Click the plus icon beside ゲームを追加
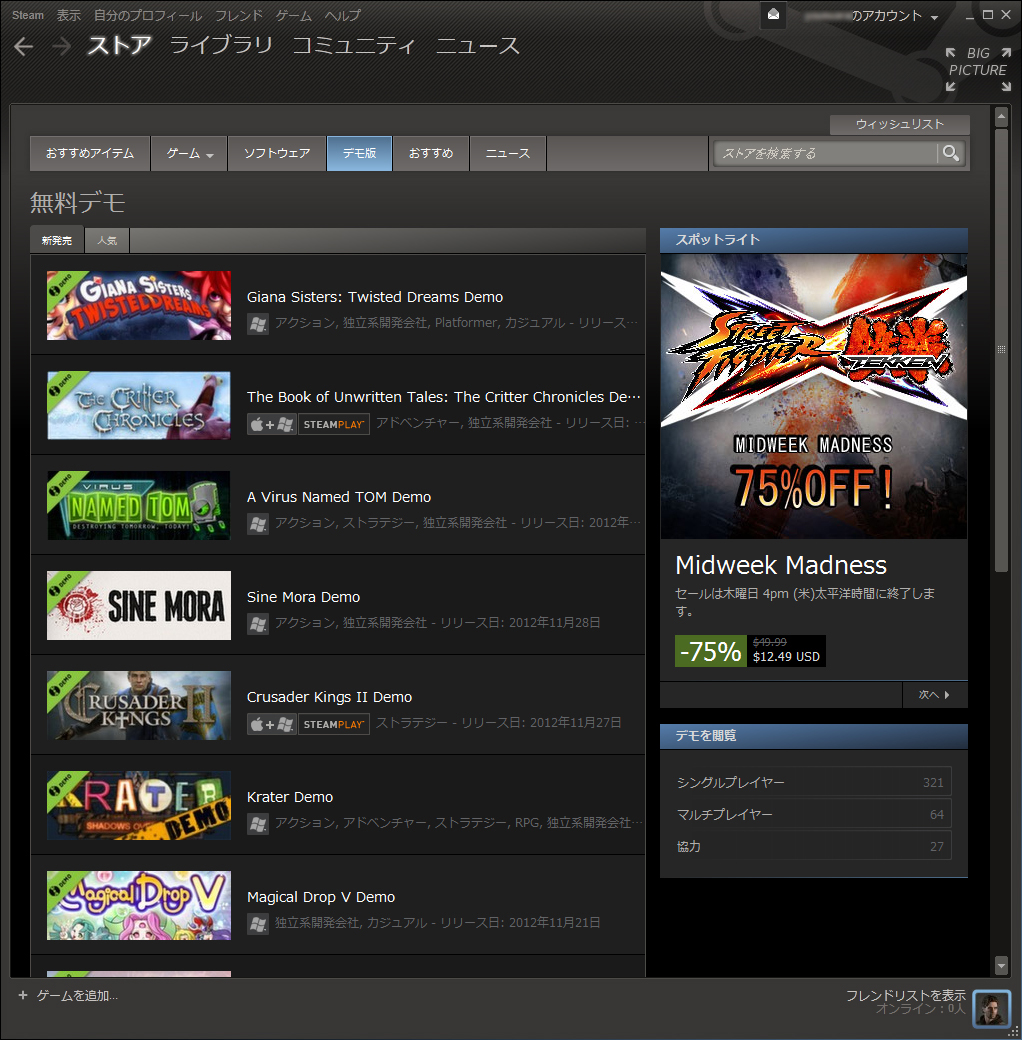Image resolution: width=1022 pixels, height=1040 pixels. tap(23, 995)
